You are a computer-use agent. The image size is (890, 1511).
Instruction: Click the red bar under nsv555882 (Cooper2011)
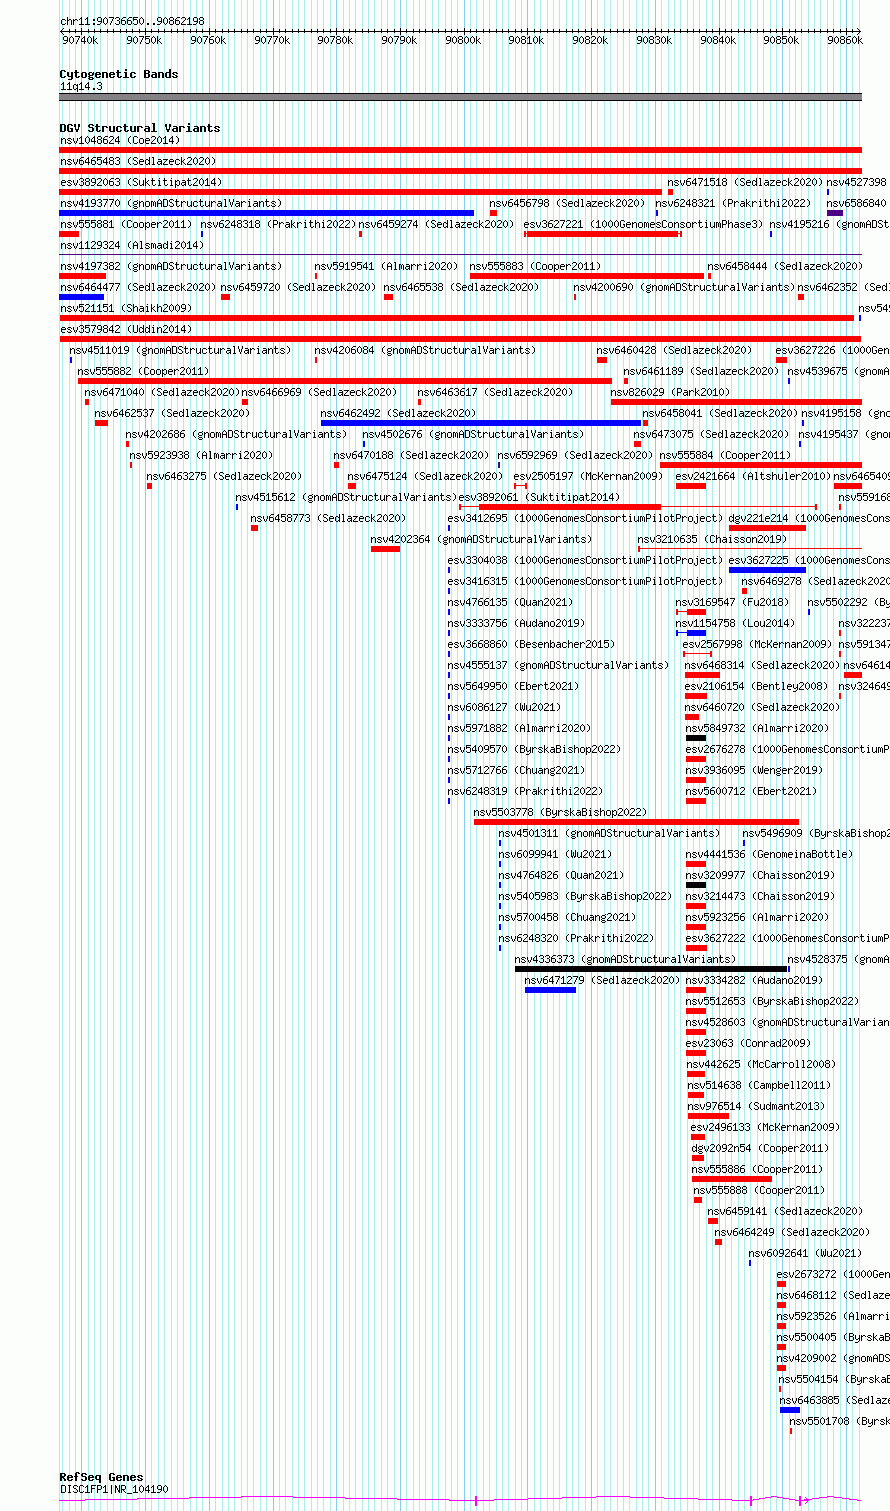(345, 381)
